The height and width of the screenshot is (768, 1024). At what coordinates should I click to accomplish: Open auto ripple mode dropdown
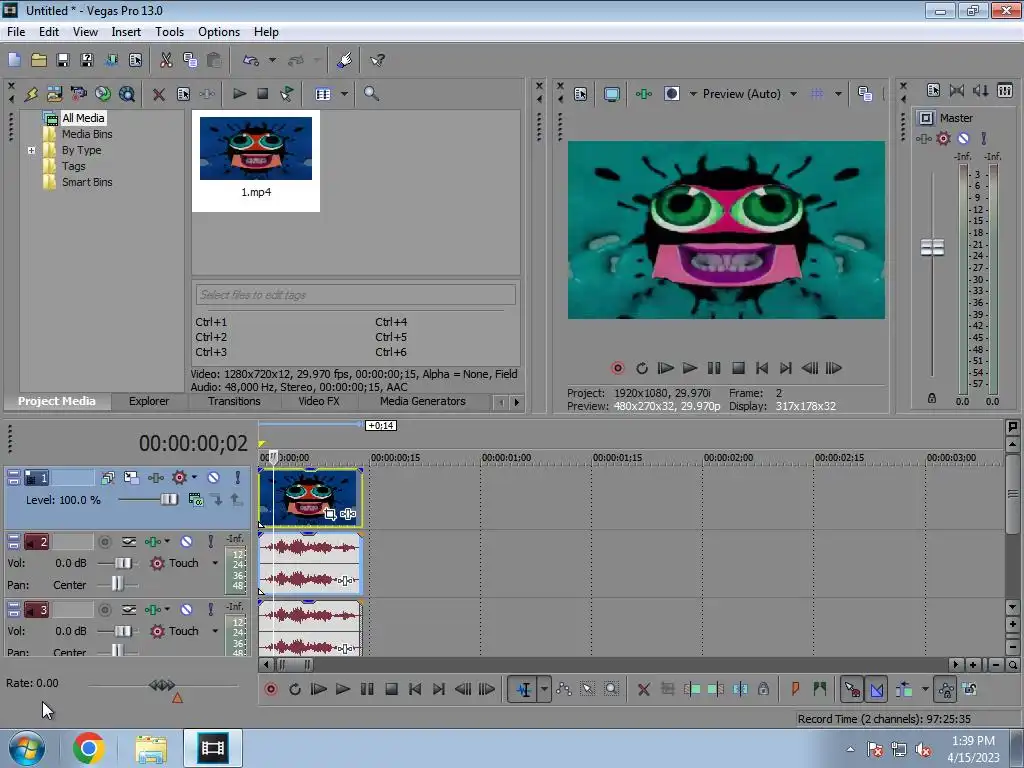tap(925, 689)
